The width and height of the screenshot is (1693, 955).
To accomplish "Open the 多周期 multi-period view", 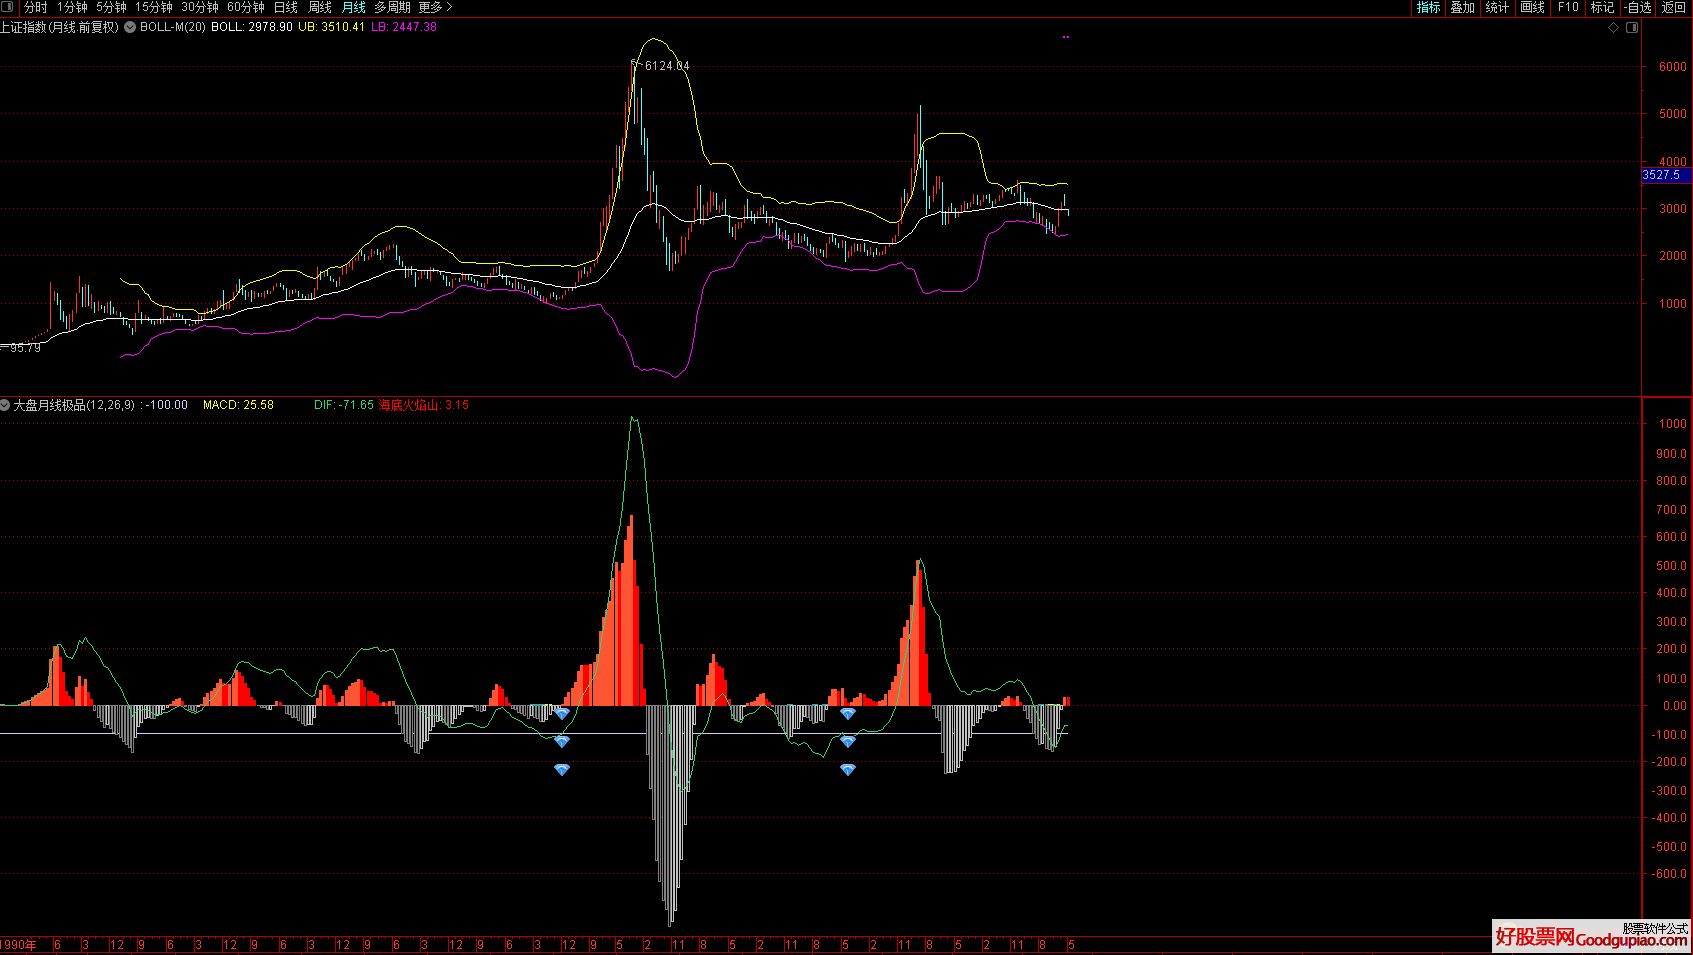I will (392, 7).
